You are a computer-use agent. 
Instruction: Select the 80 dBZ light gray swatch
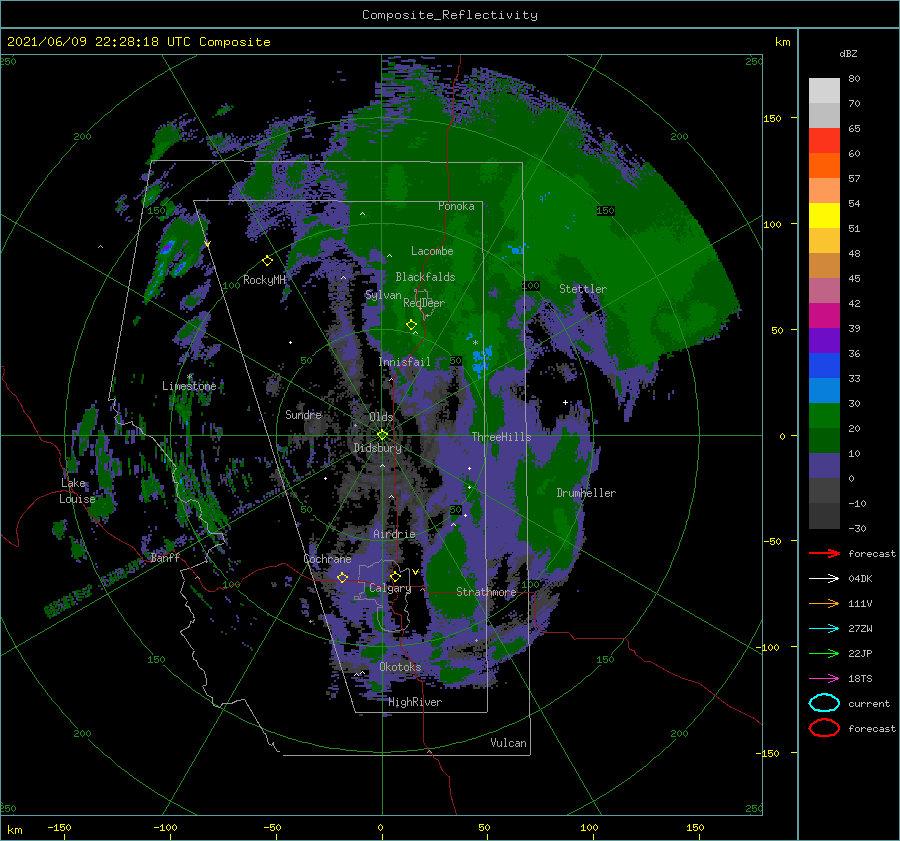pos(824,90)
